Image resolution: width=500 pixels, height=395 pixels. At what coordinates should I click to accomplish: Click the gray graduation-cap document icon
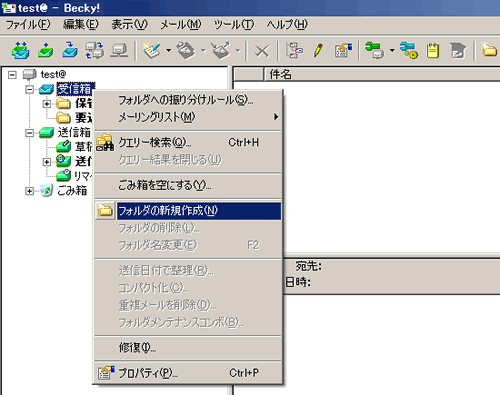458,51
